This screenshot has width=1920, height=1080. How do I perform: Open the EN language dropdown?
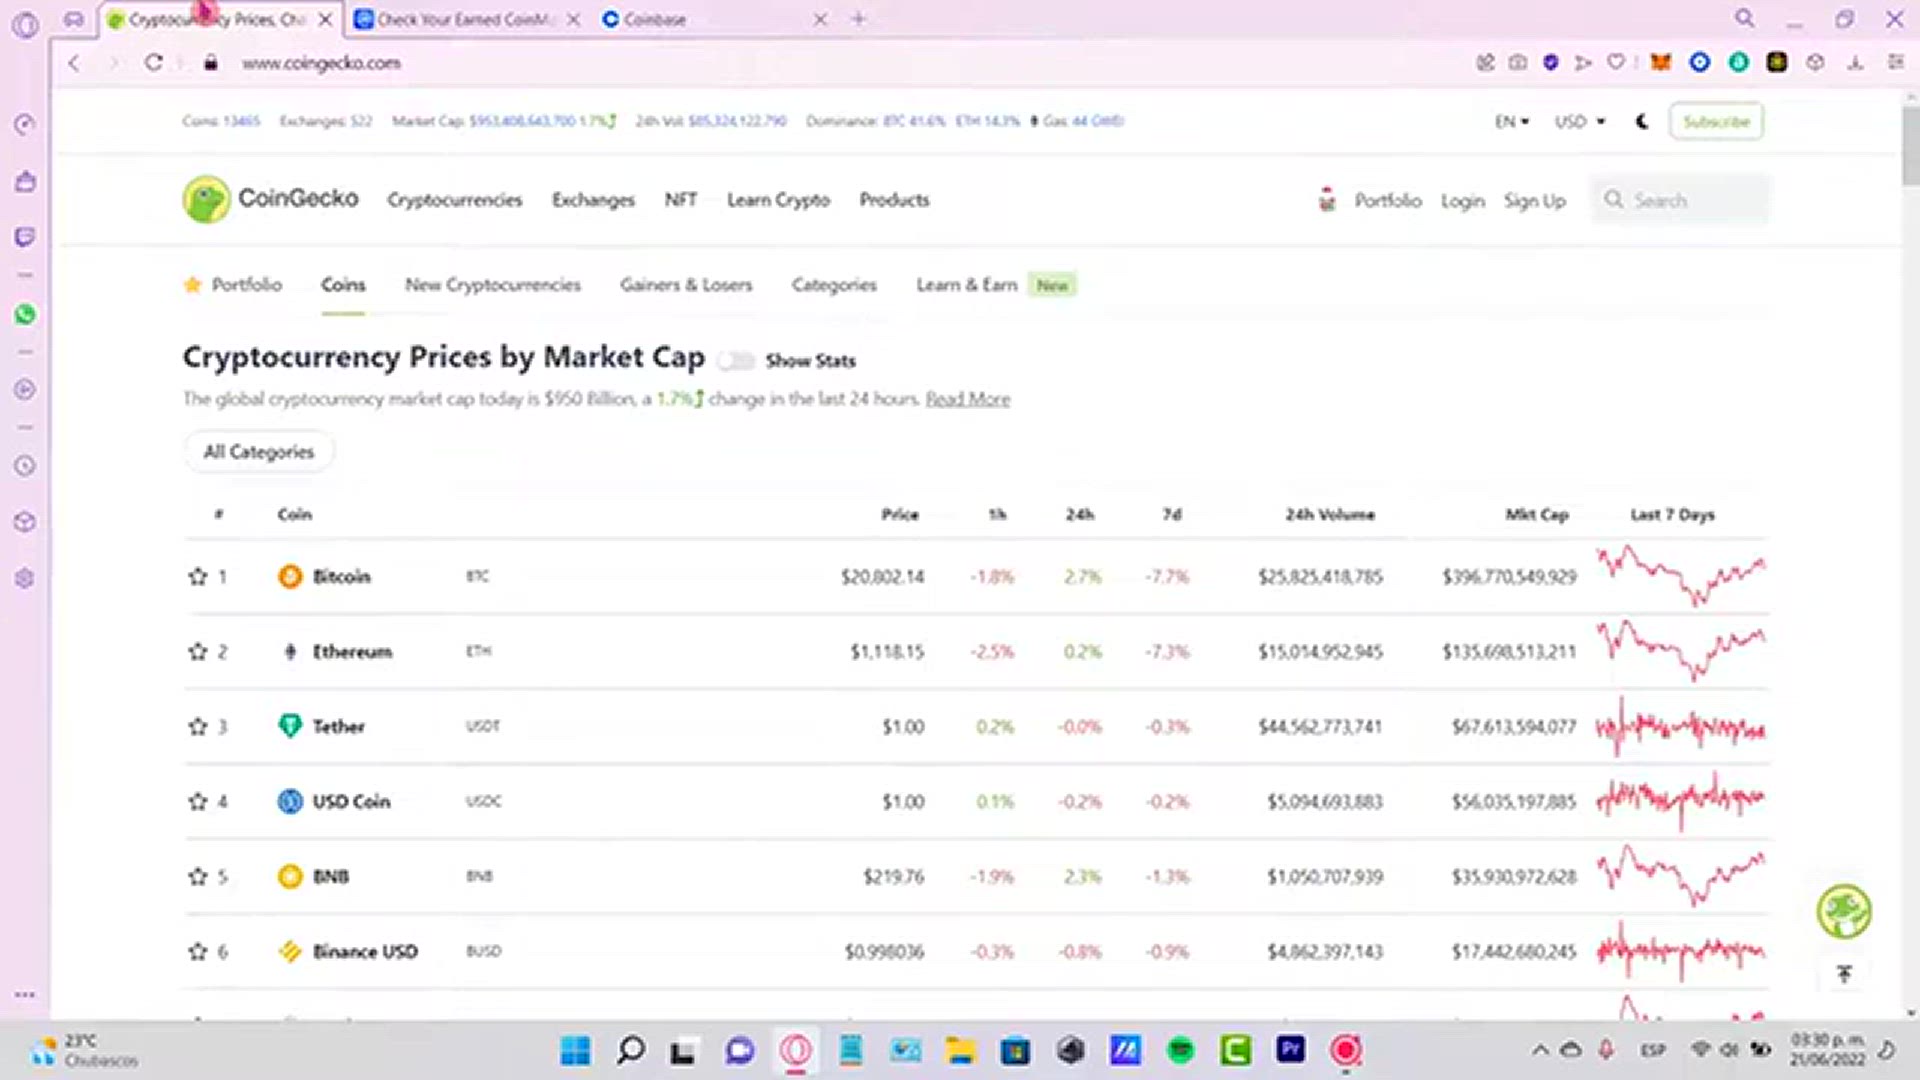click(x=1512, y=121)
